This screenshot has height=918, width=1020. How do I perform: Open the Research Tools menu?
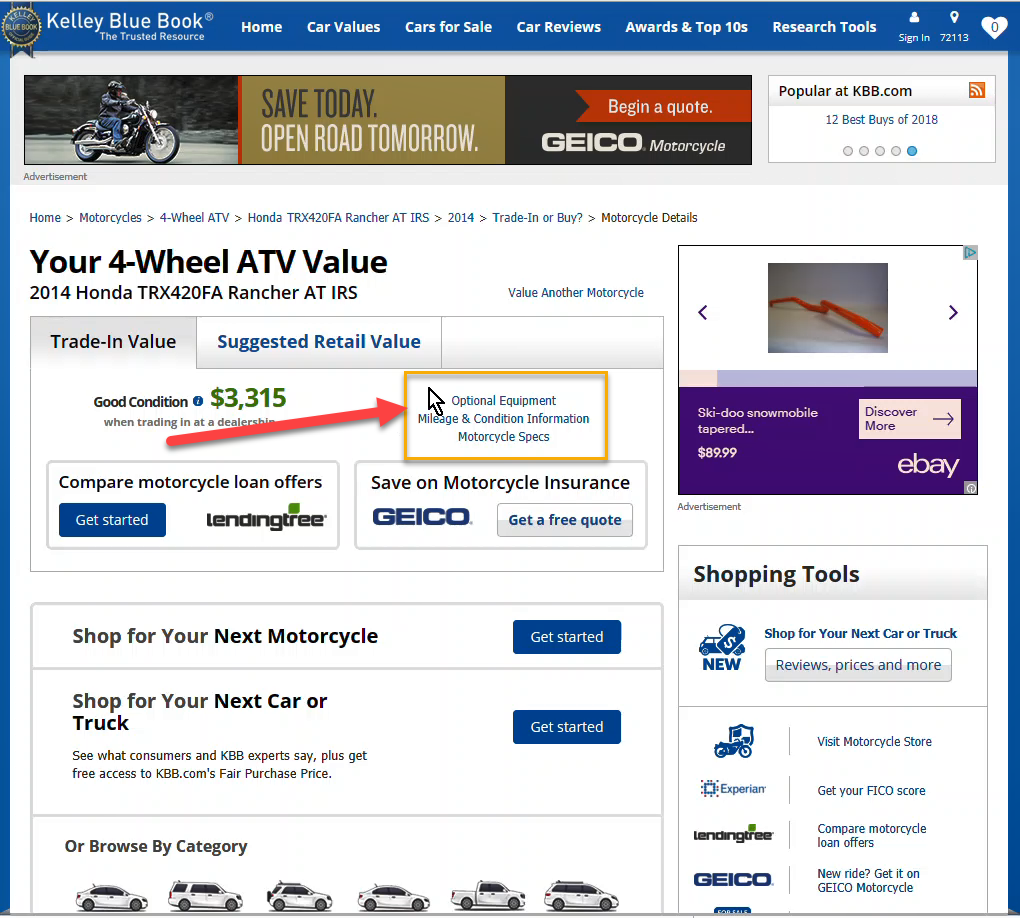(x=824, y=27)
